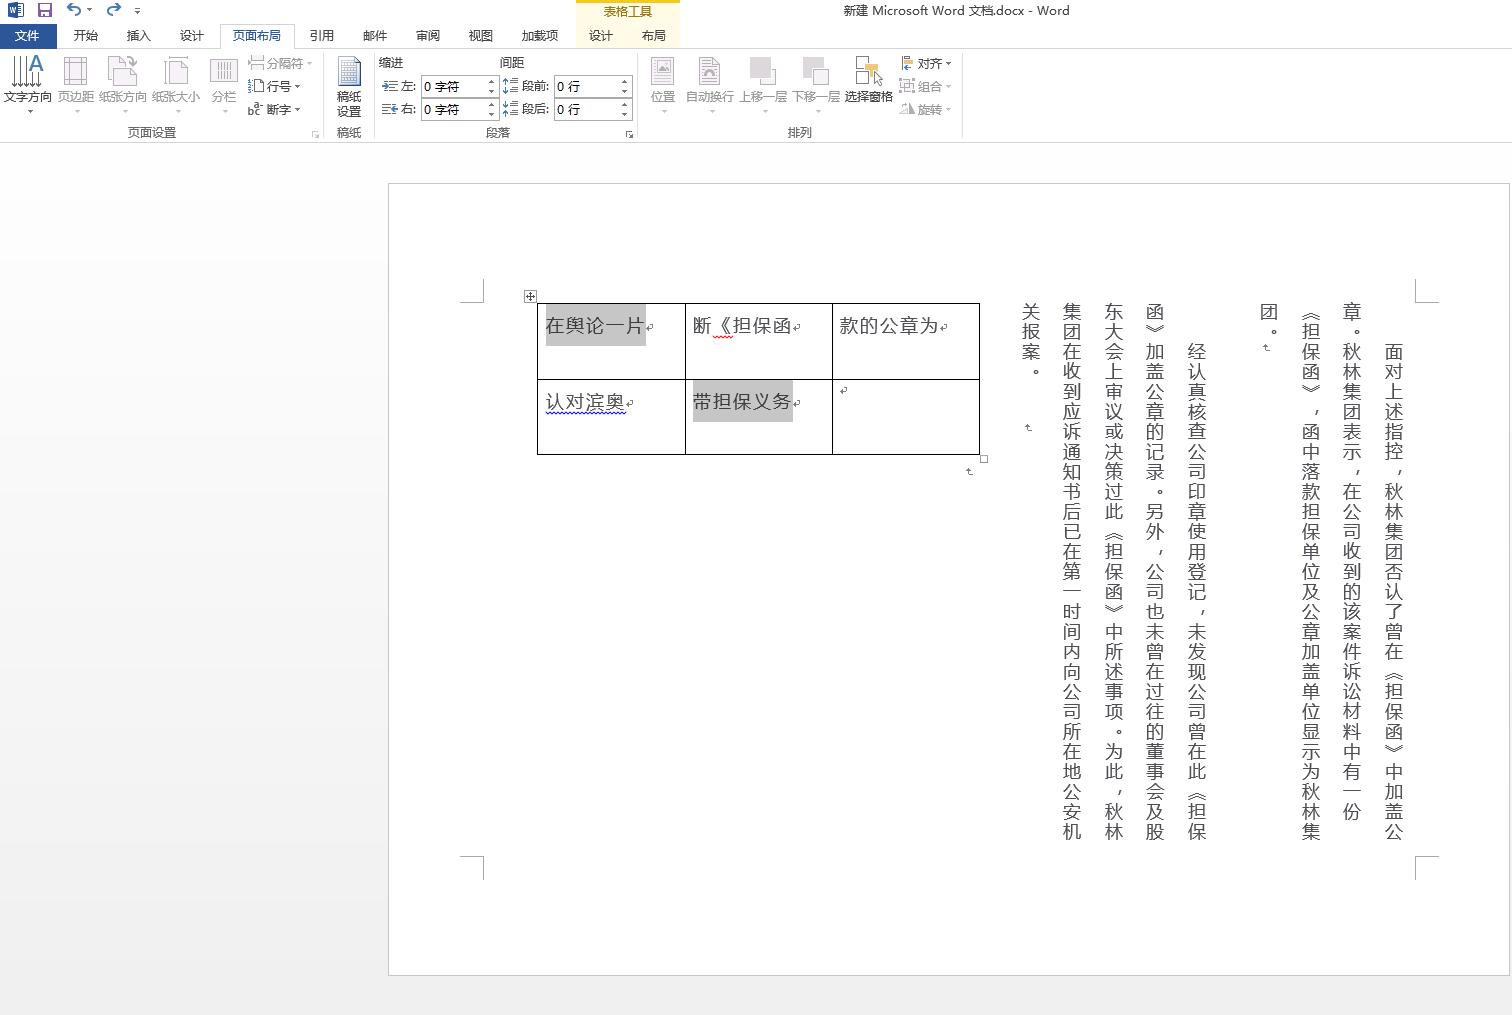Click the table cell containing 断《担保函

pos(759,341)
